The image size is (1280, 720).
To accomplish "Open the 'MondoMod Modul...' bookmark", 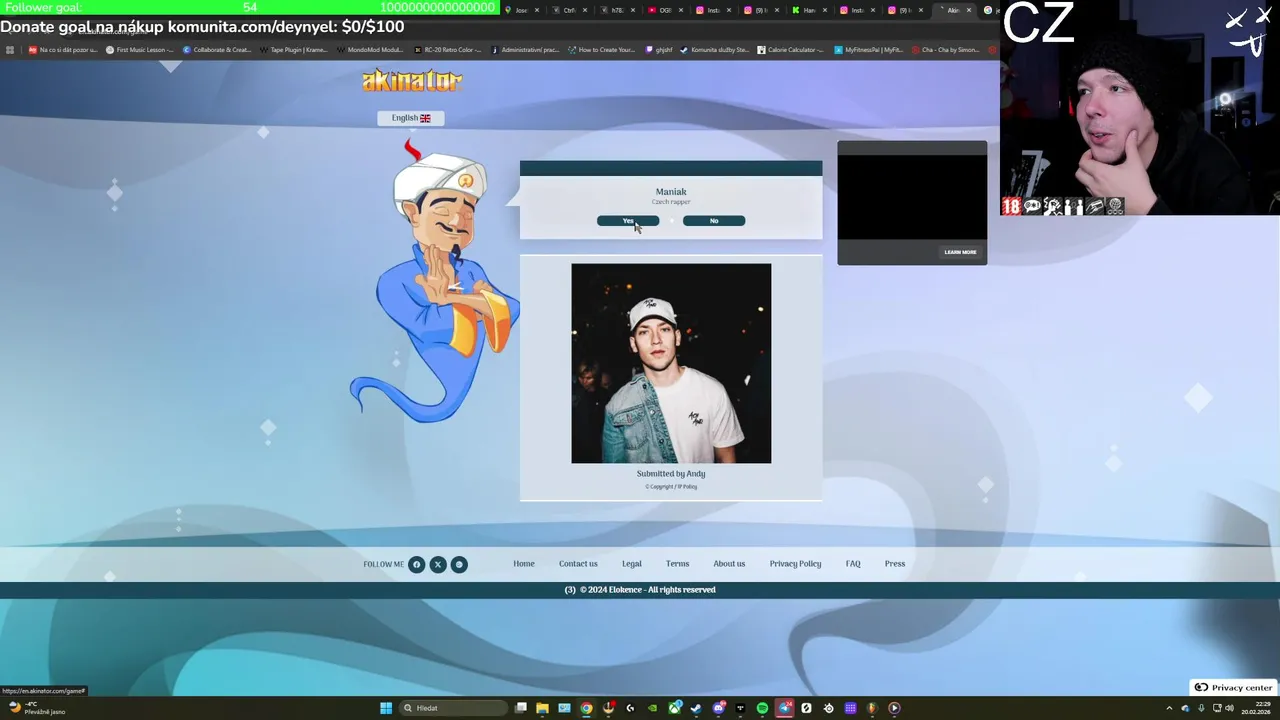I will click(370, 50).
